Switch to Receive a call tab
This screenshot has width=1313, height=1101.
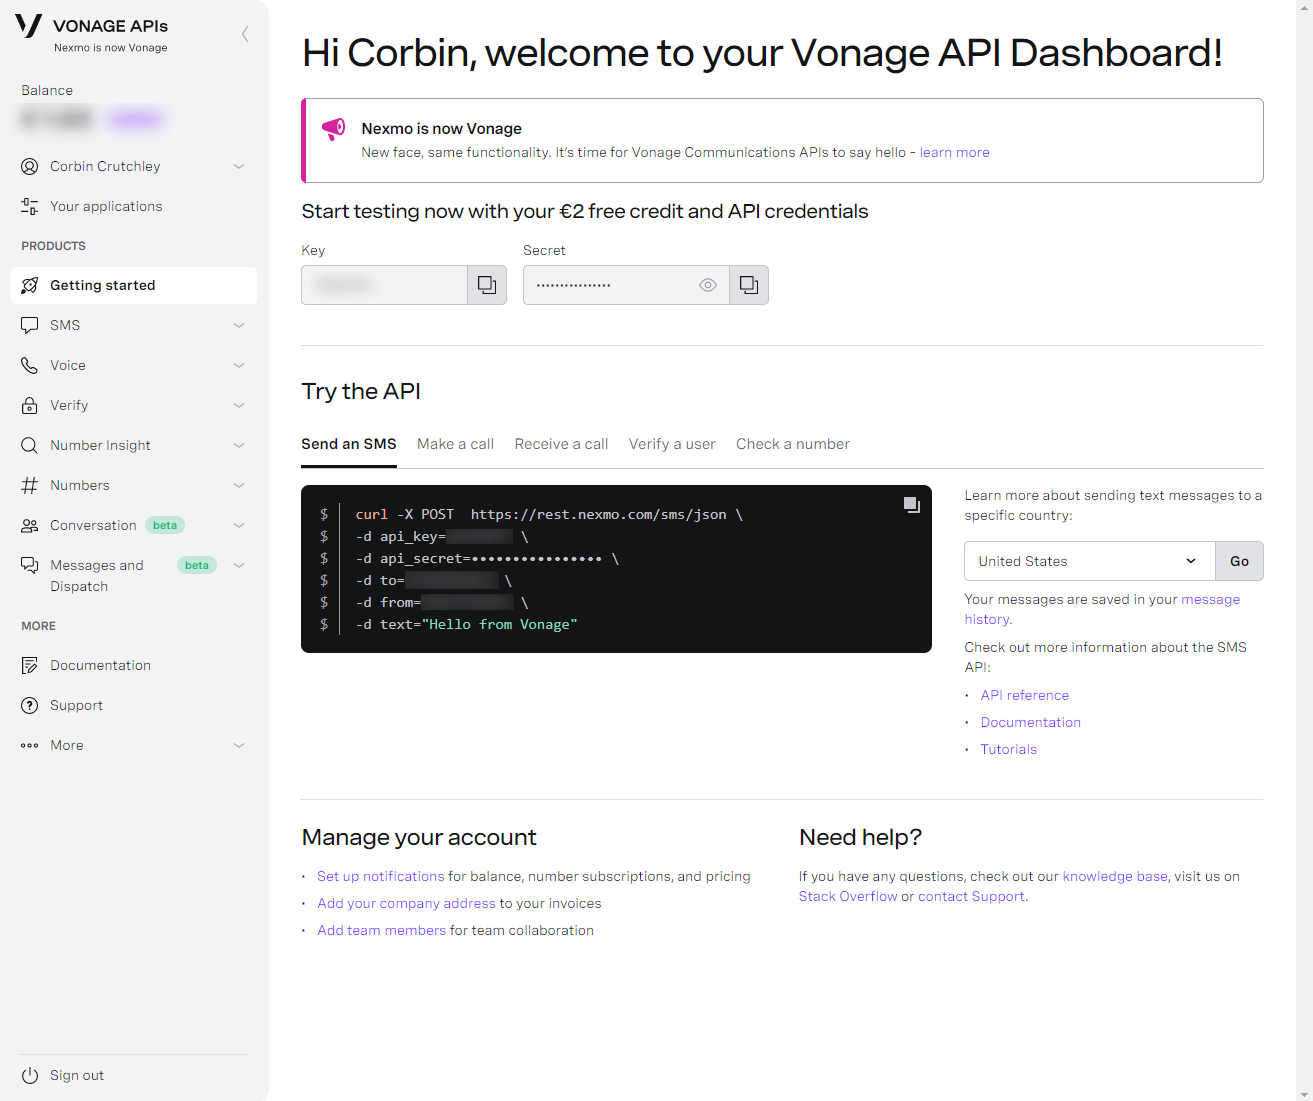(x=561, y=444)
